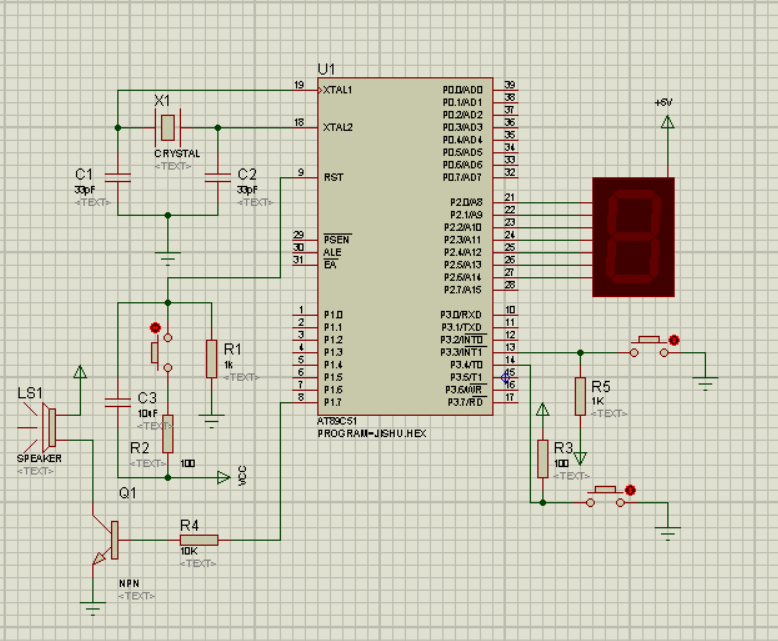Click the PROGRAM=JISHU.HEX property text

click(372, 434)
